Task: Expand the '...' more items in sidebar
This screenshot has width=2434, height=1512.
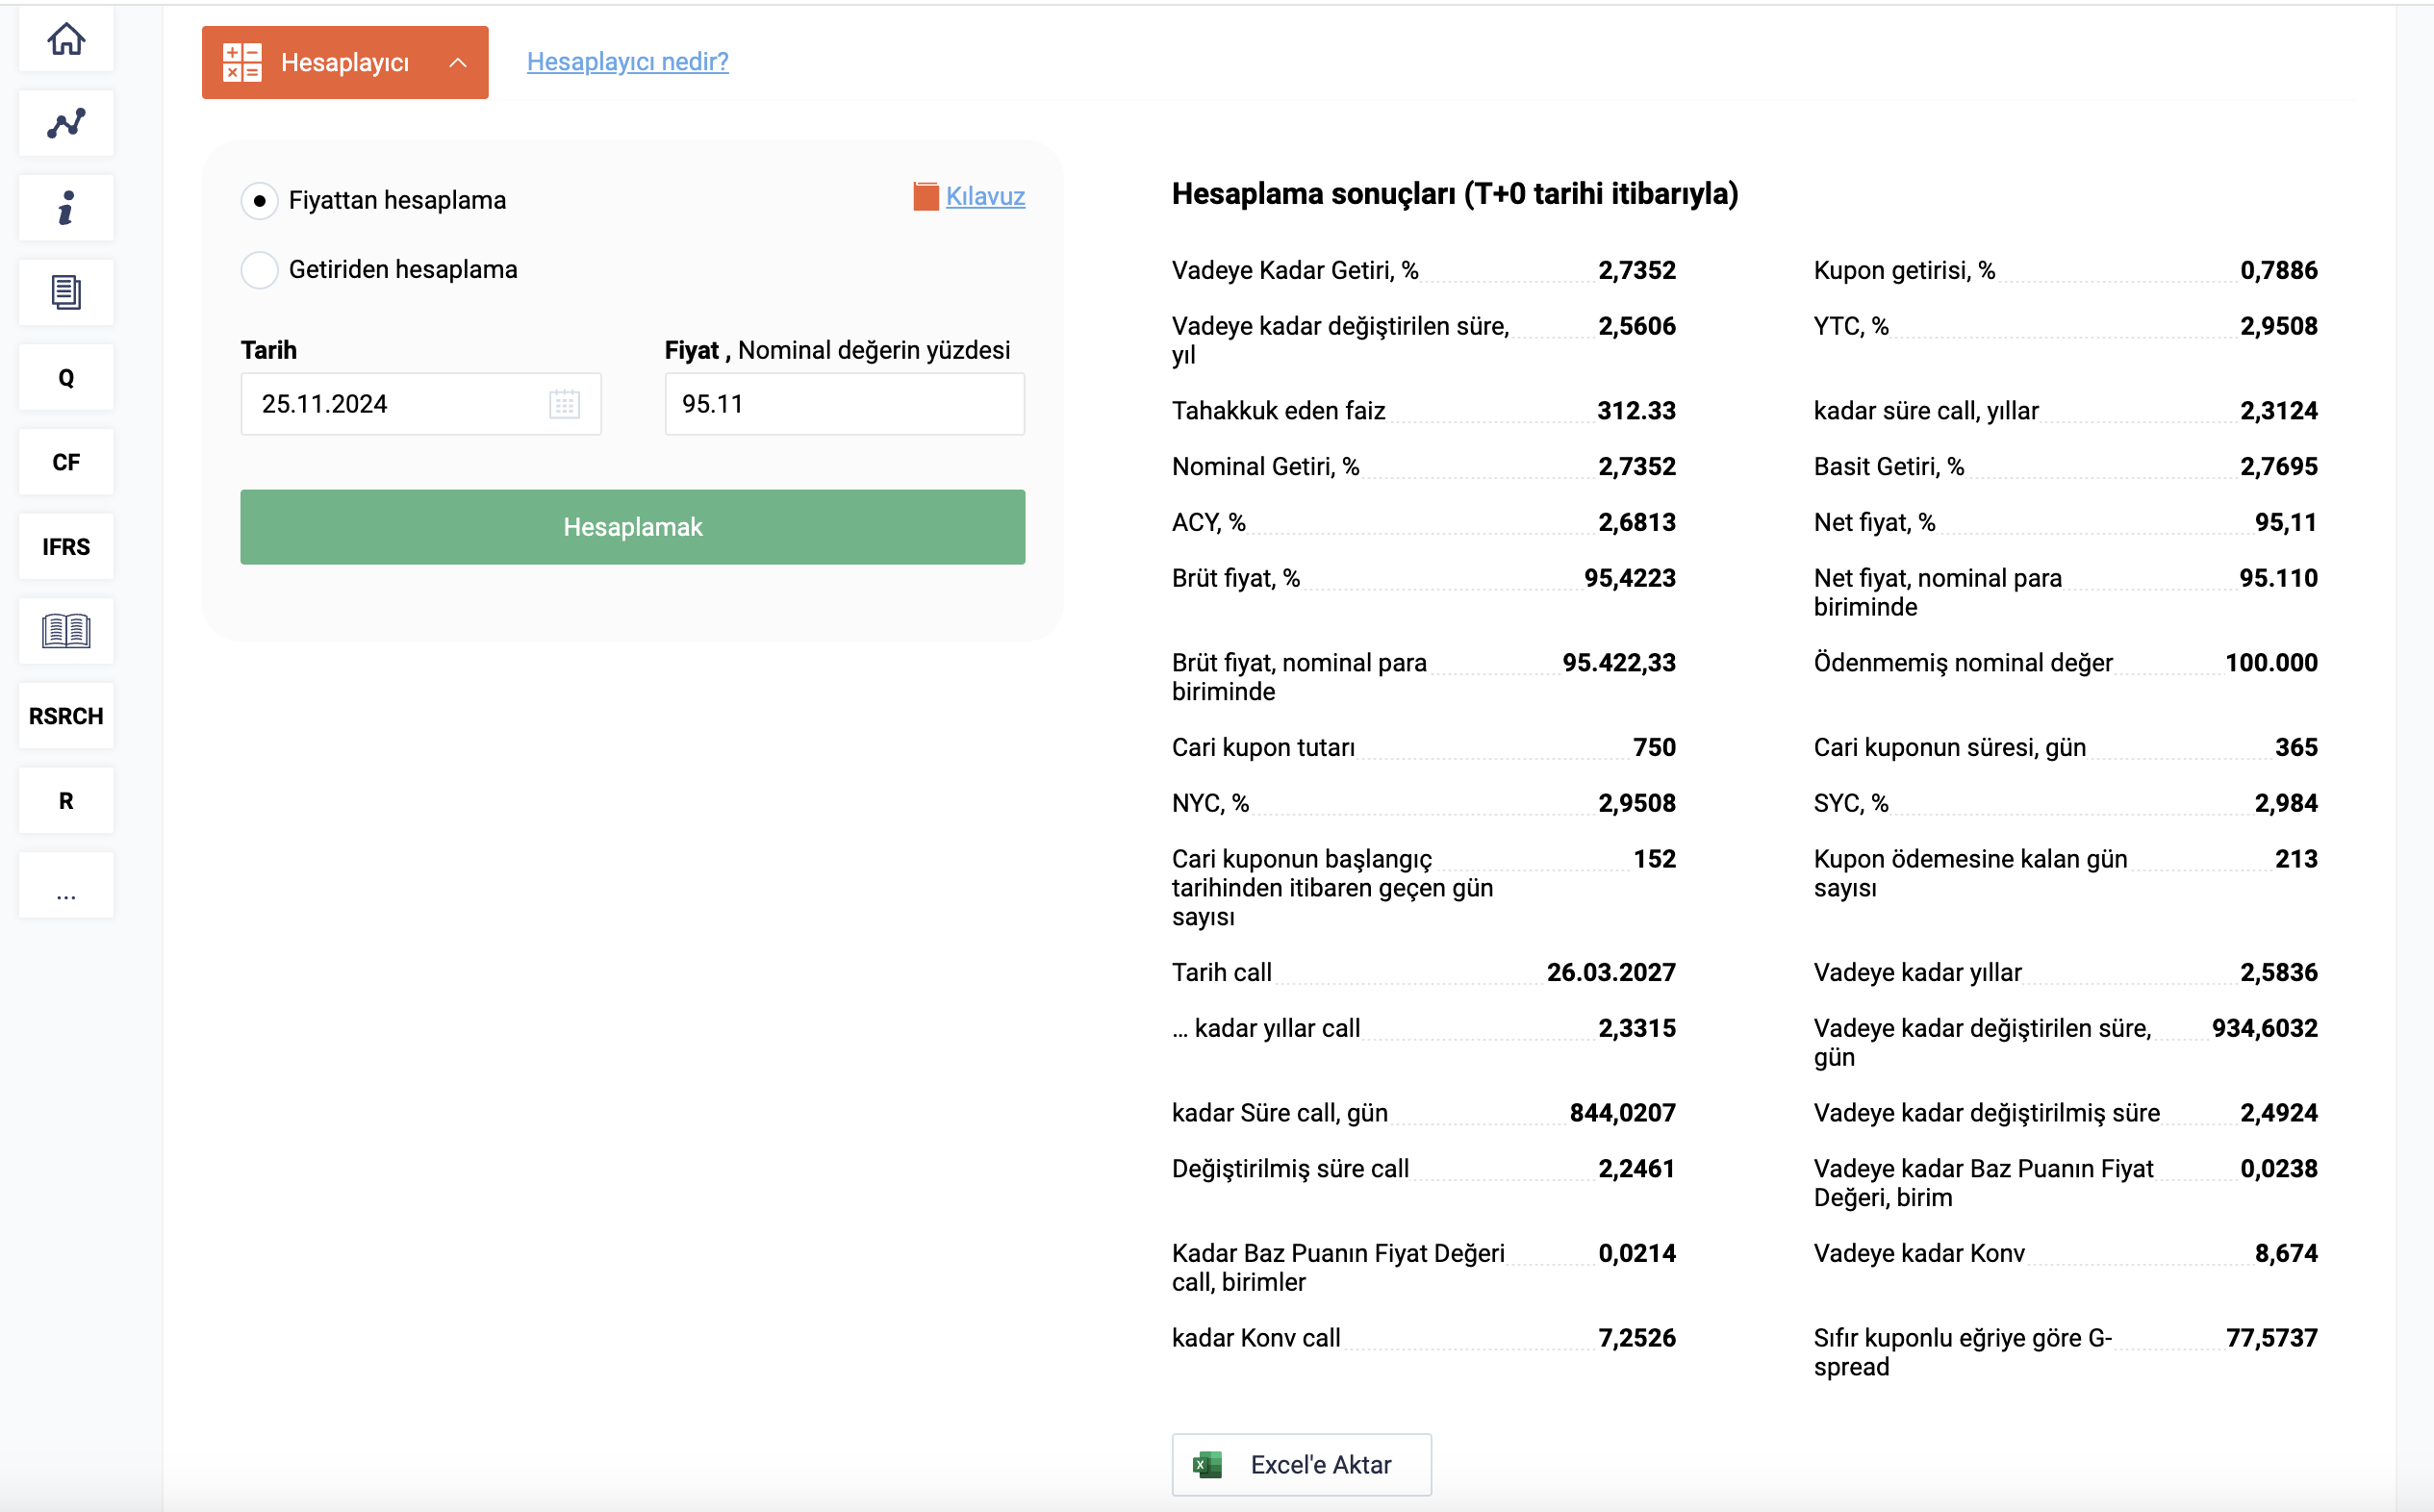Action: click(66, 886)
